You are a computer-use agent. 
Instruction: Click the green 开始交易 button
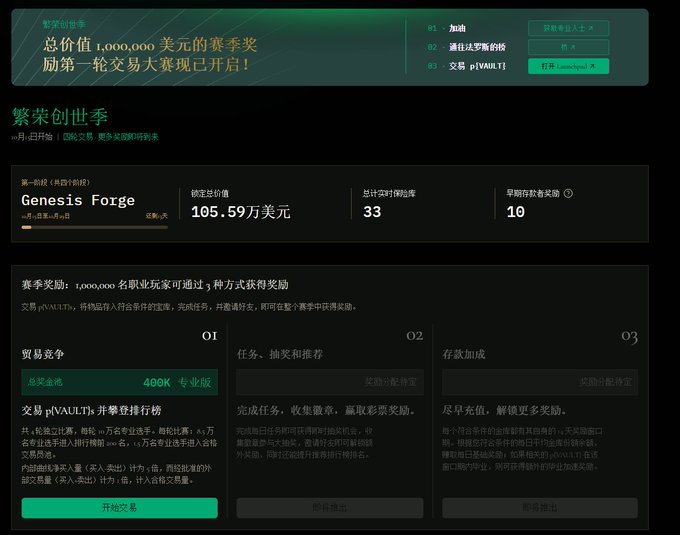point(119,507)
